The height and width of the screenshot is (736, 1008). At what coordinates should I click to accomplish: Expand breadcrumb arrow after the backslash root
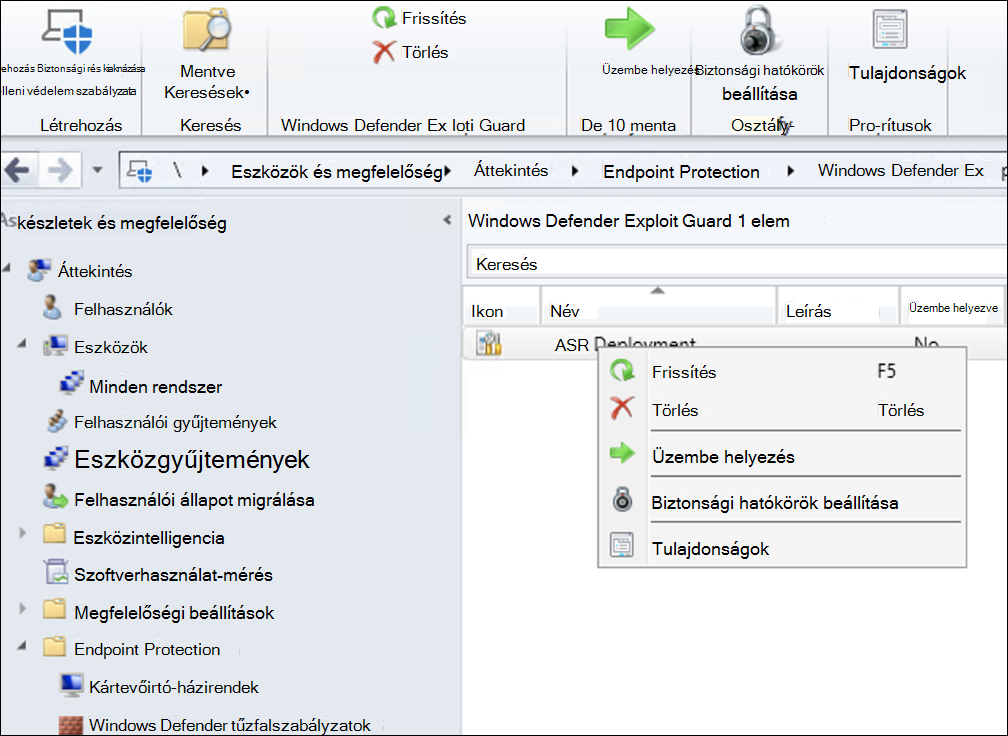tap(205, 171)
